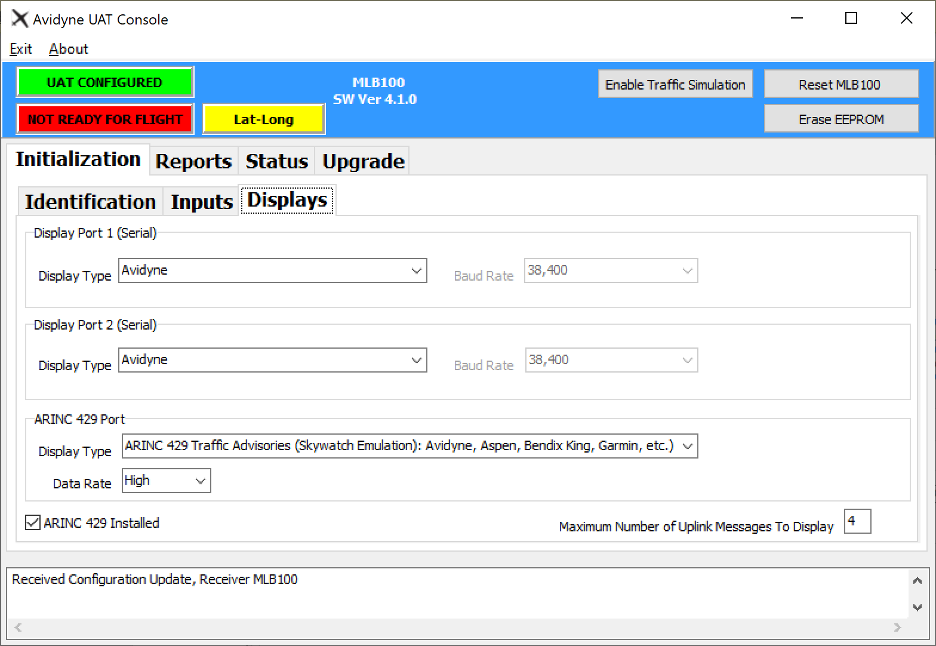Click the Maximum Uplink Messages input field
936x646 pixels.
click(857, 521)
